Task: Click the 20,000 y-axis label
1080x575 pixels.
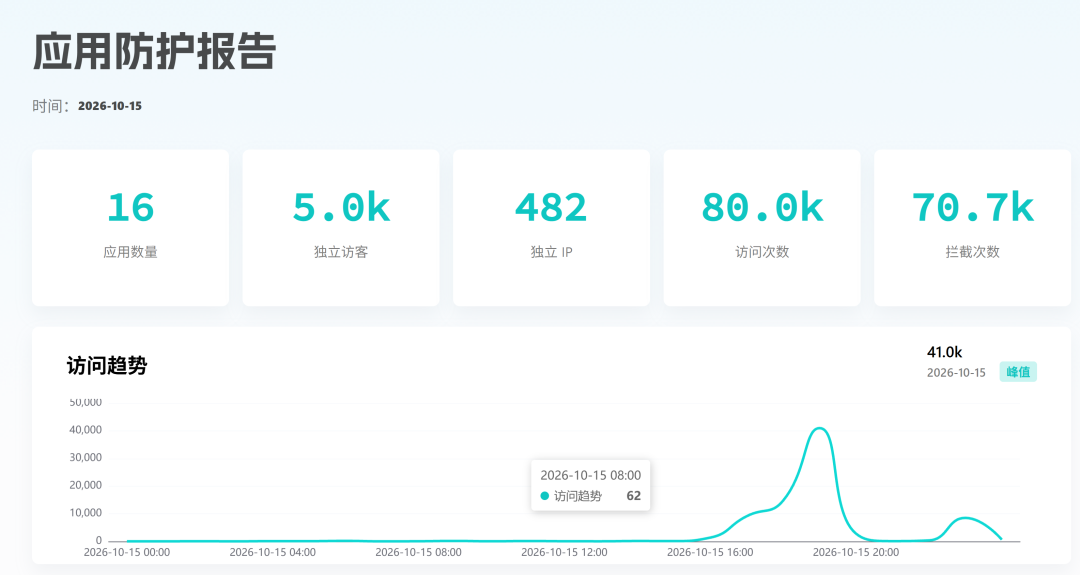Action: [x=85, y=485]
